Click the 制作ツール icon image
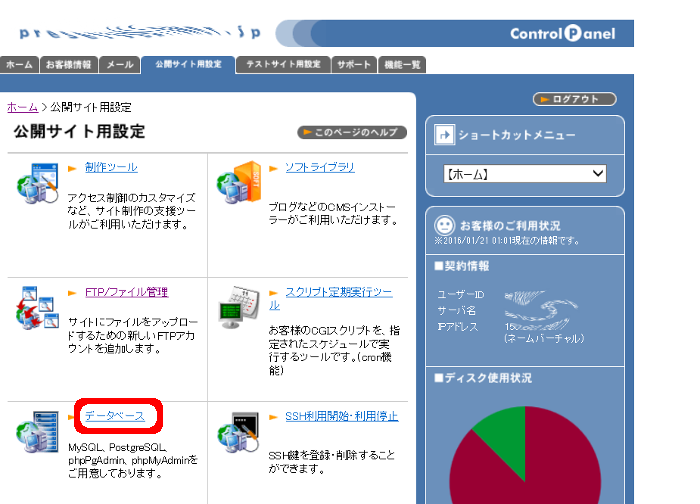The height and width of the screenshot is (504, 700). [38, 183]
